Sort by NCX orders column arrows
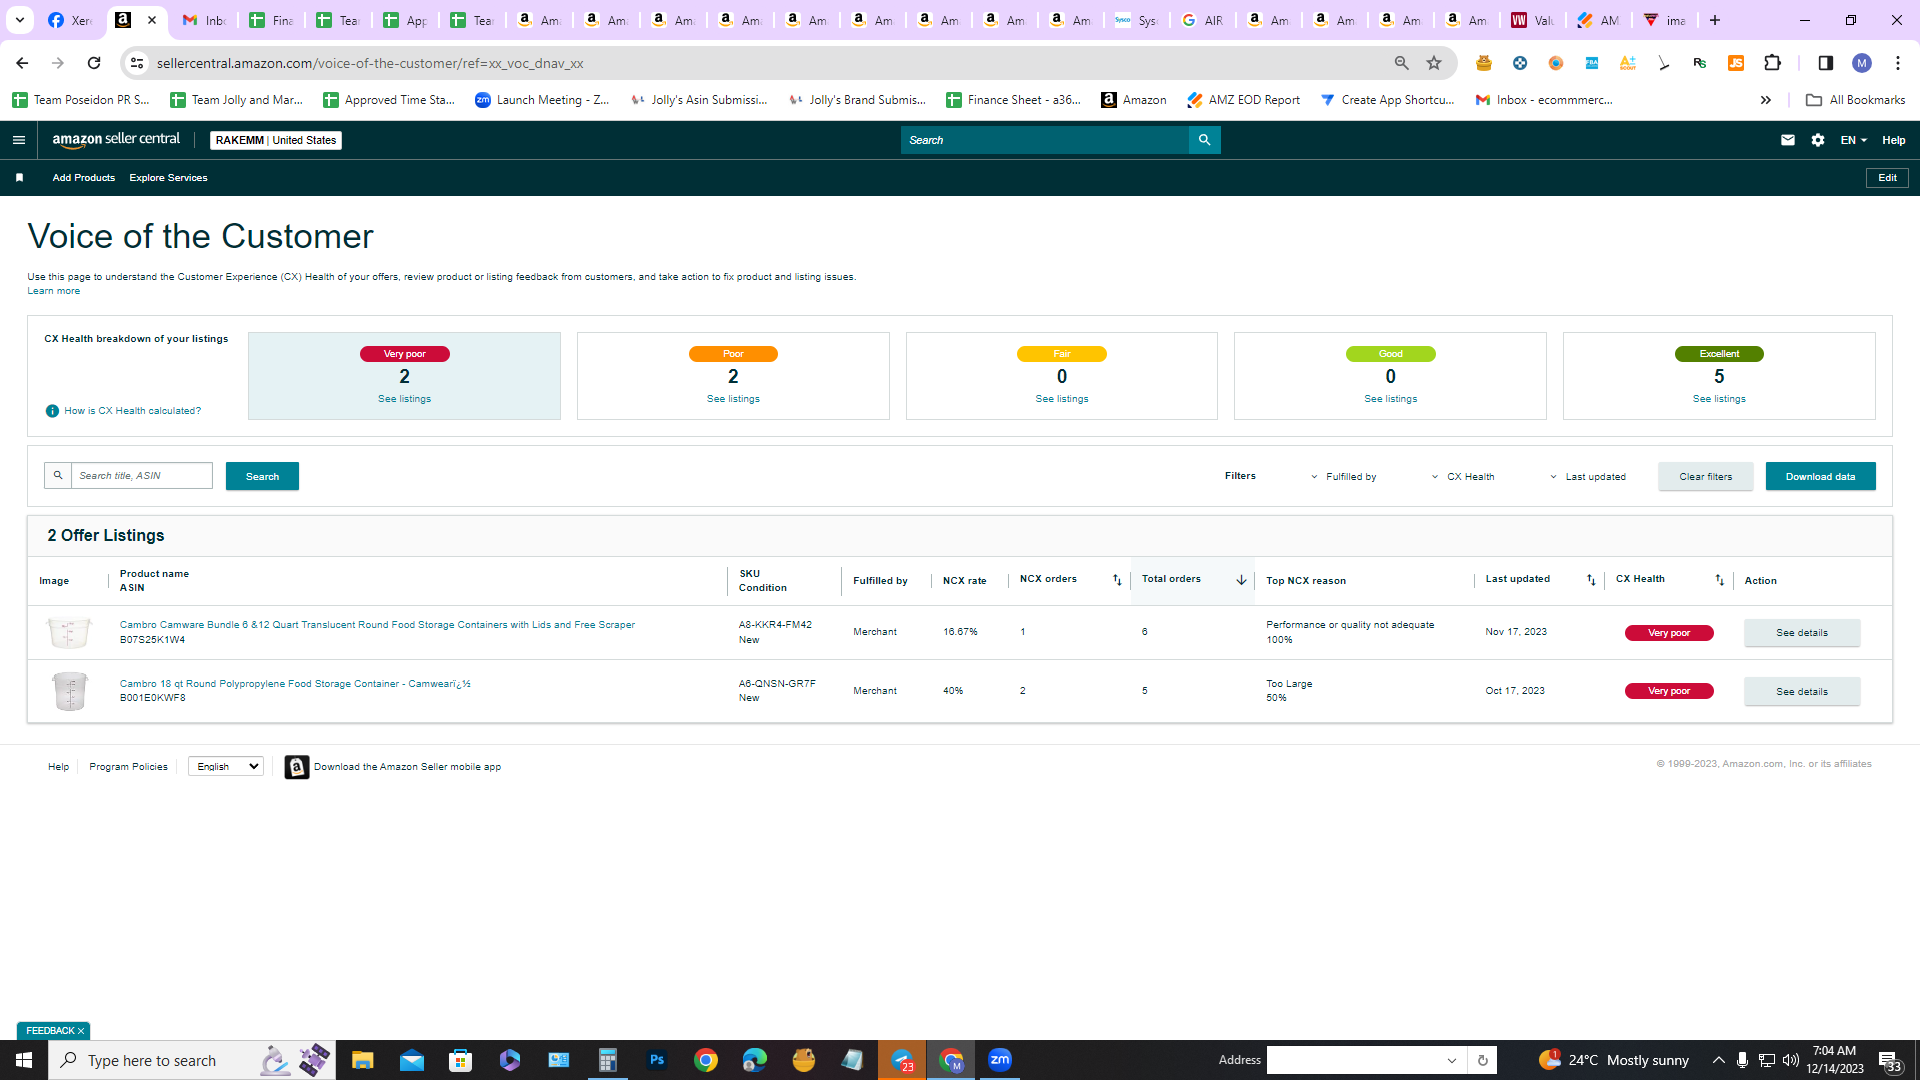This screenshot has height=1080, width=1920. 1117,580
